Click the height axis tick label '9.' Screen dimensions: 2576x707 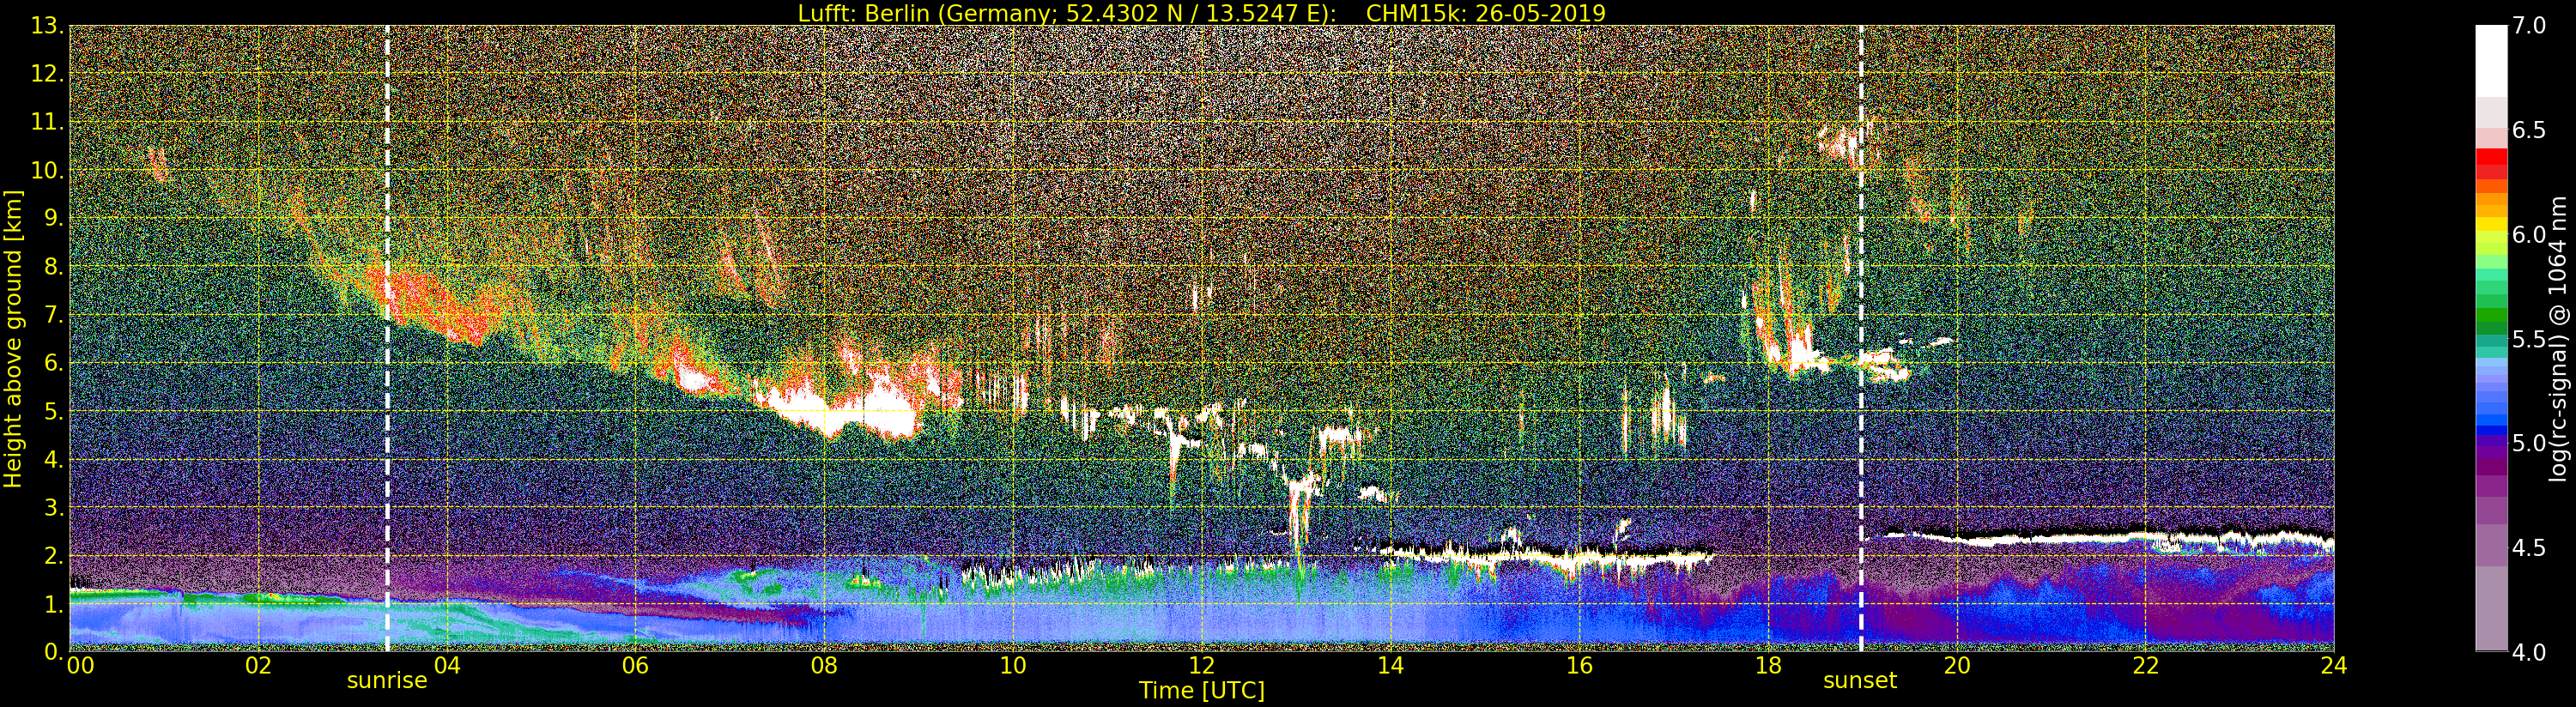53,218
